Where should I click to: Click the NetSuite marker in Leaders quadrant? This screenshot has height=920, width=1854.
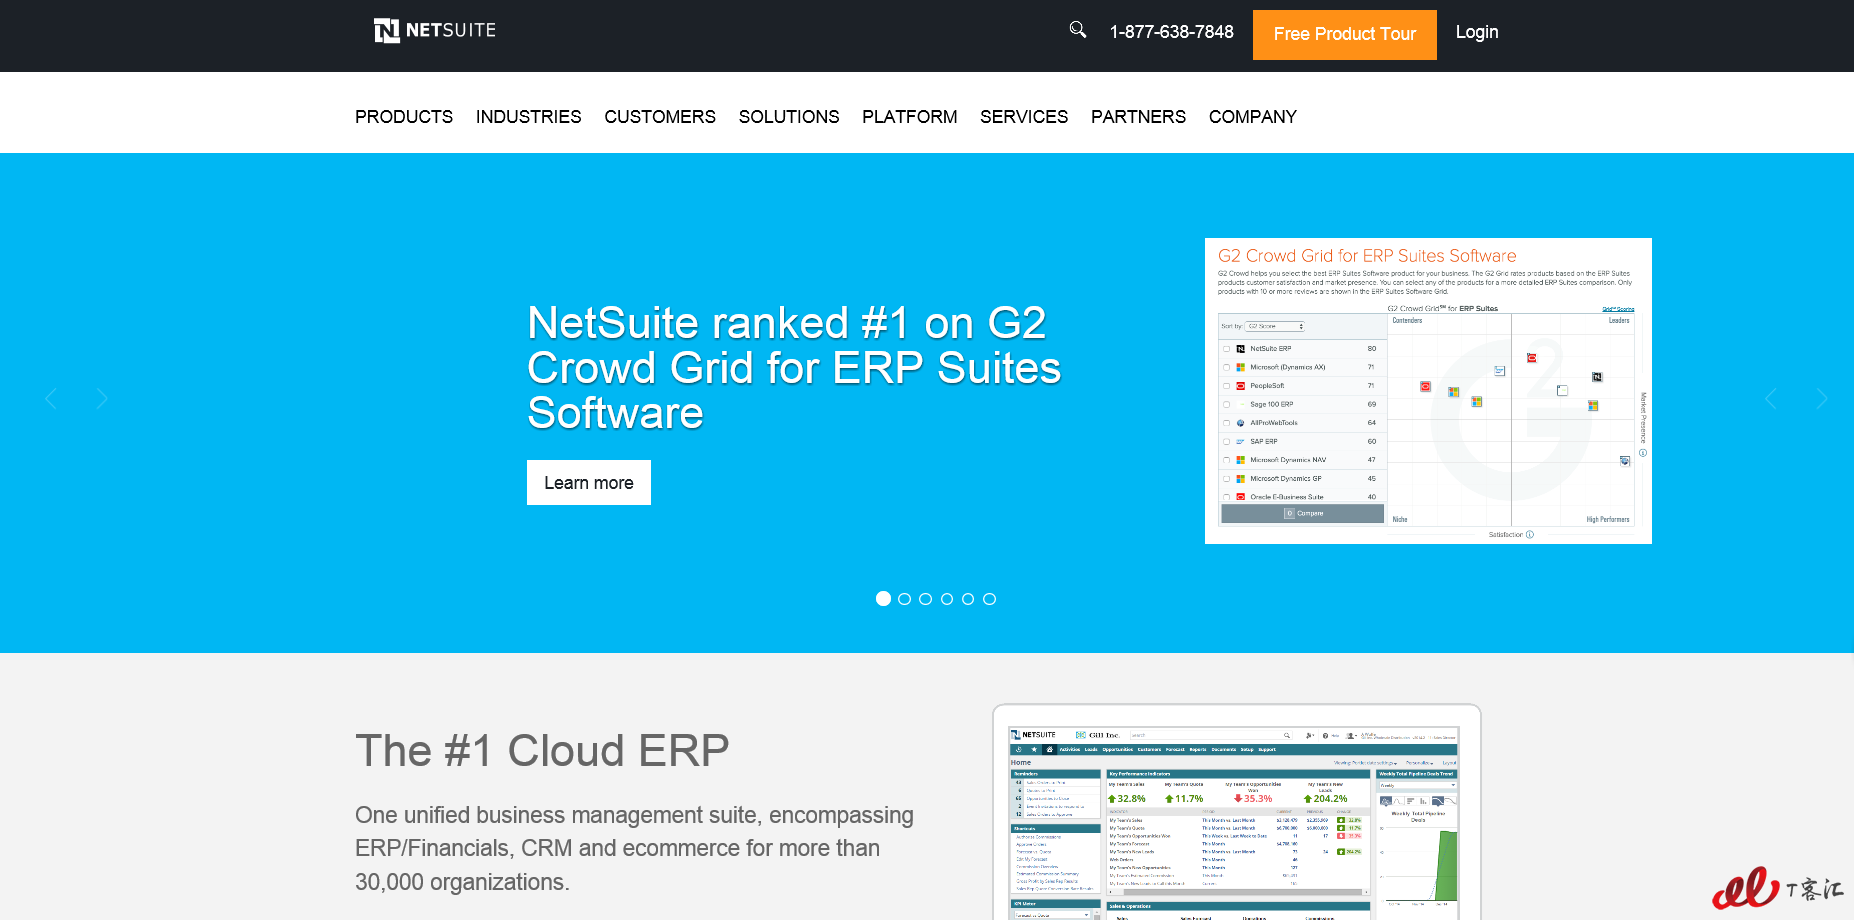[1597, 377]
